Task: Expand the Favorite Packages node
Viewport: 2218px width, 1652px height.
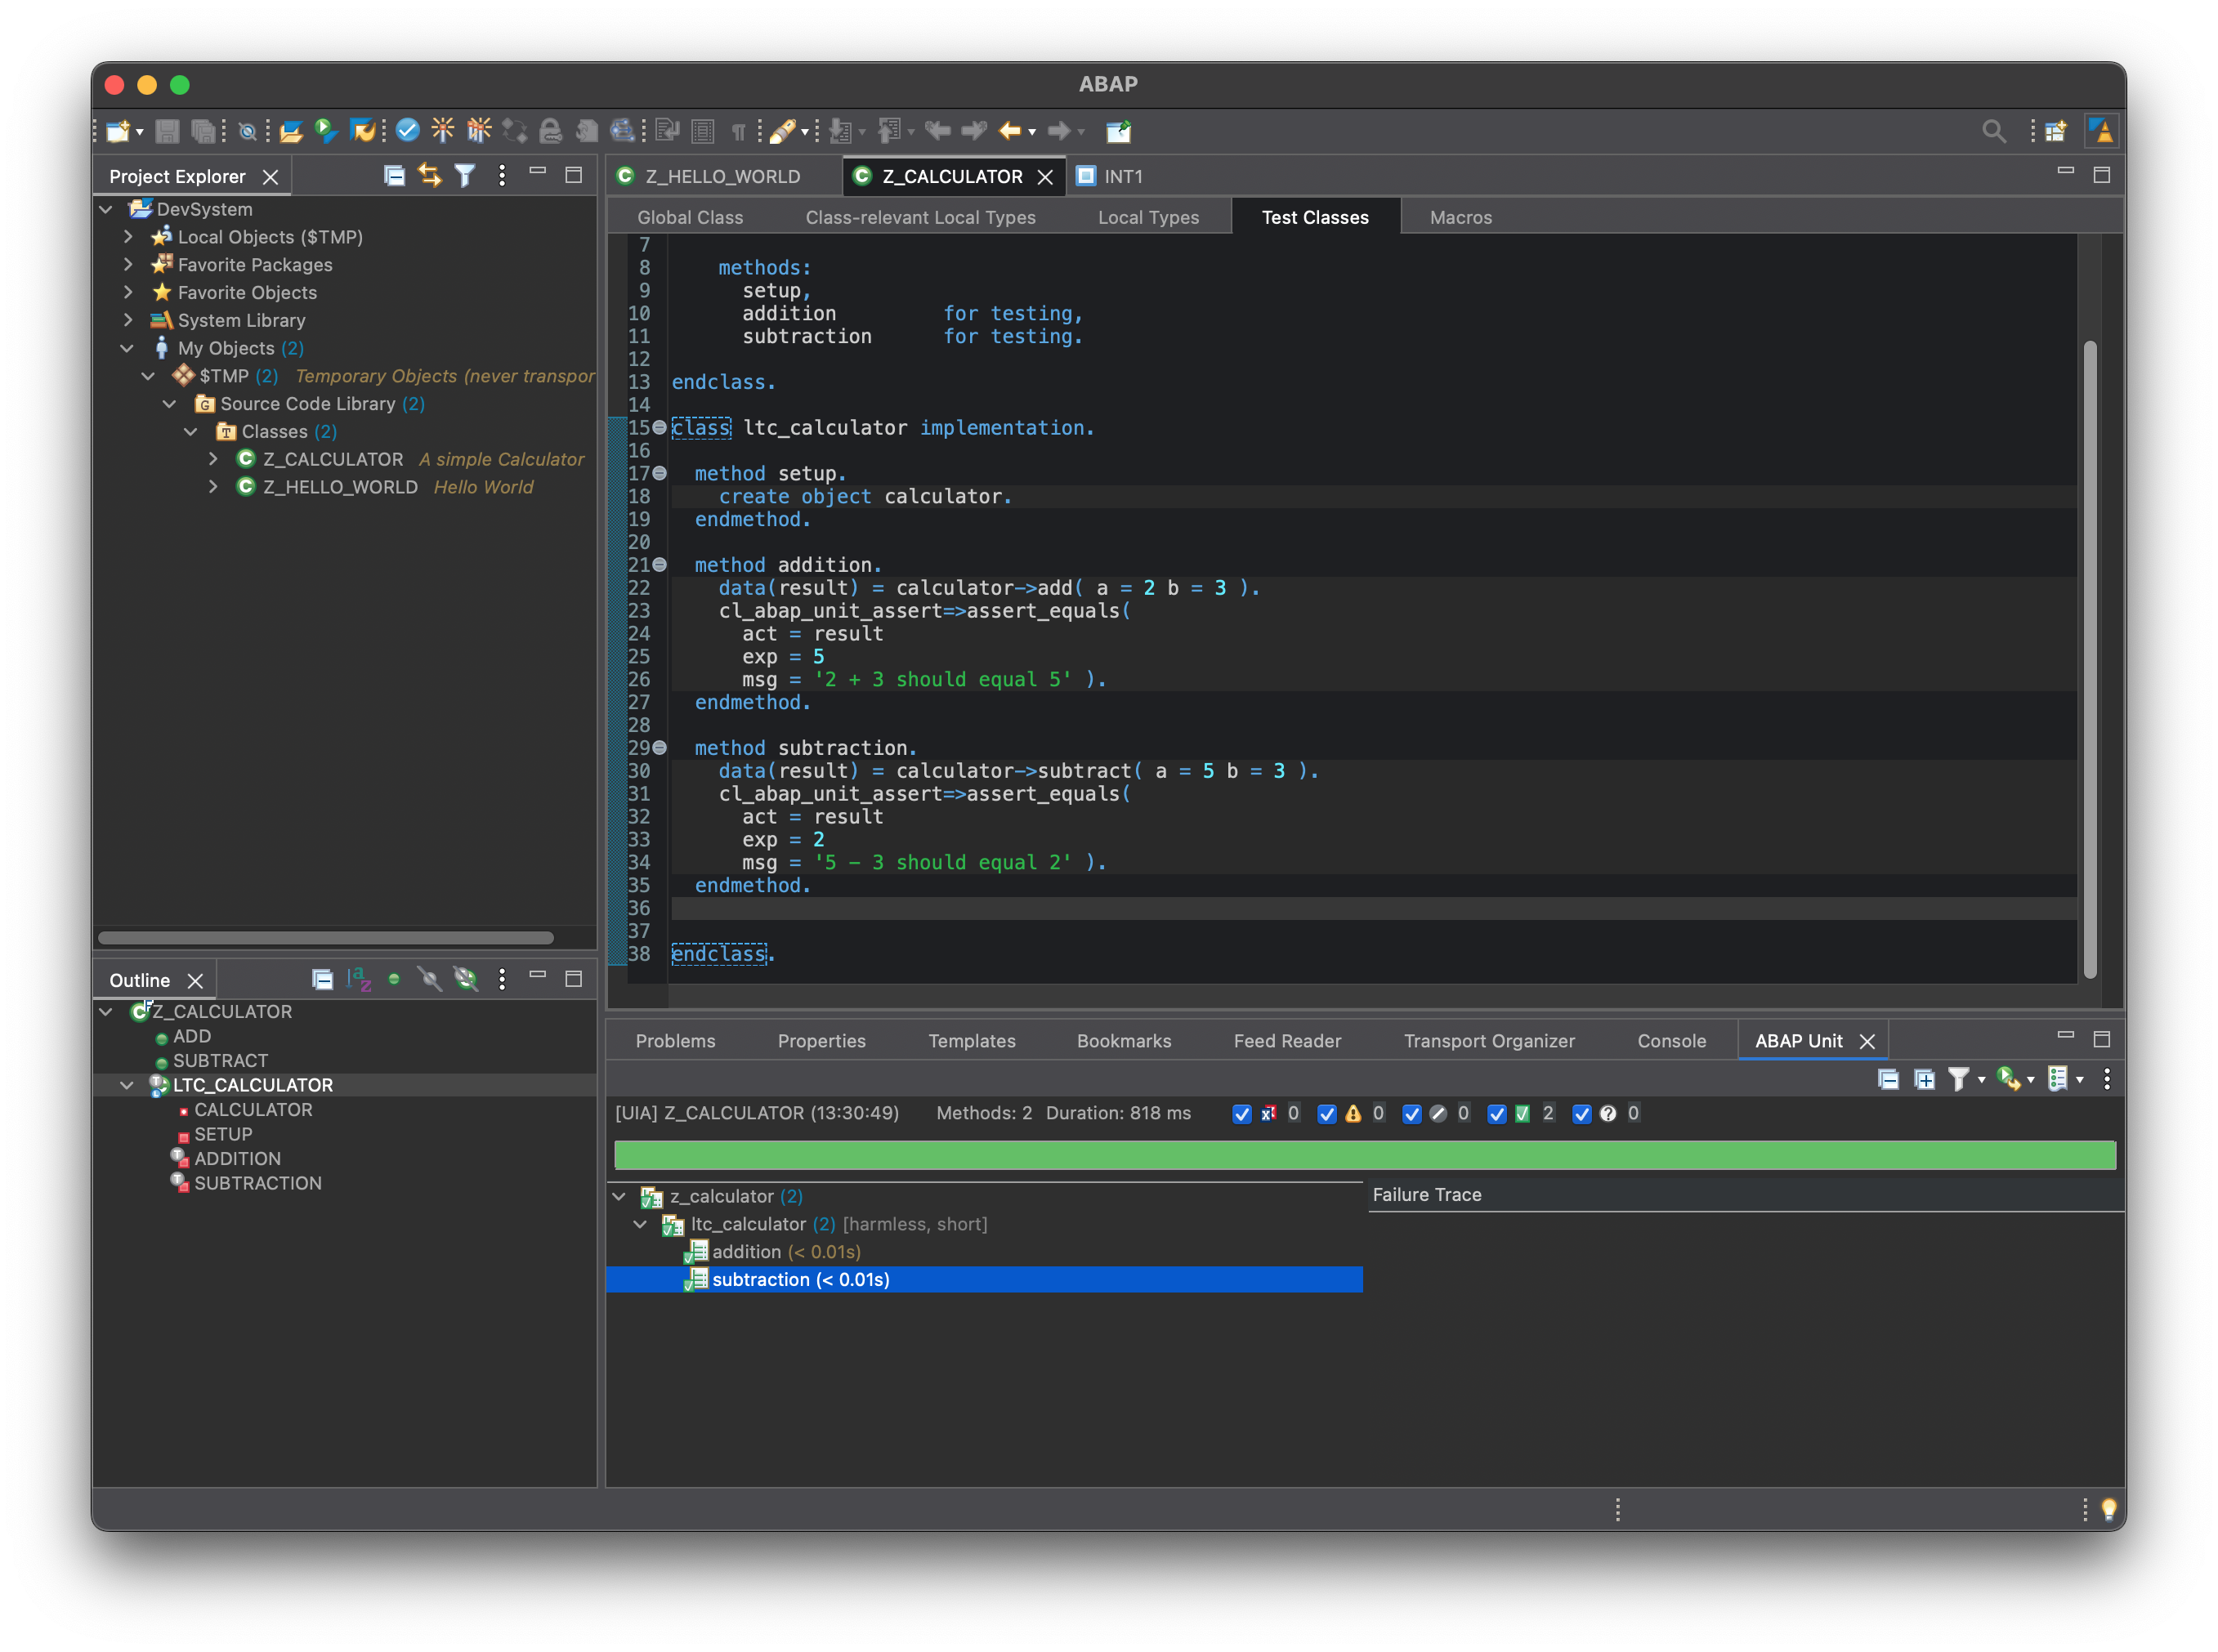Action: [128, 265]
